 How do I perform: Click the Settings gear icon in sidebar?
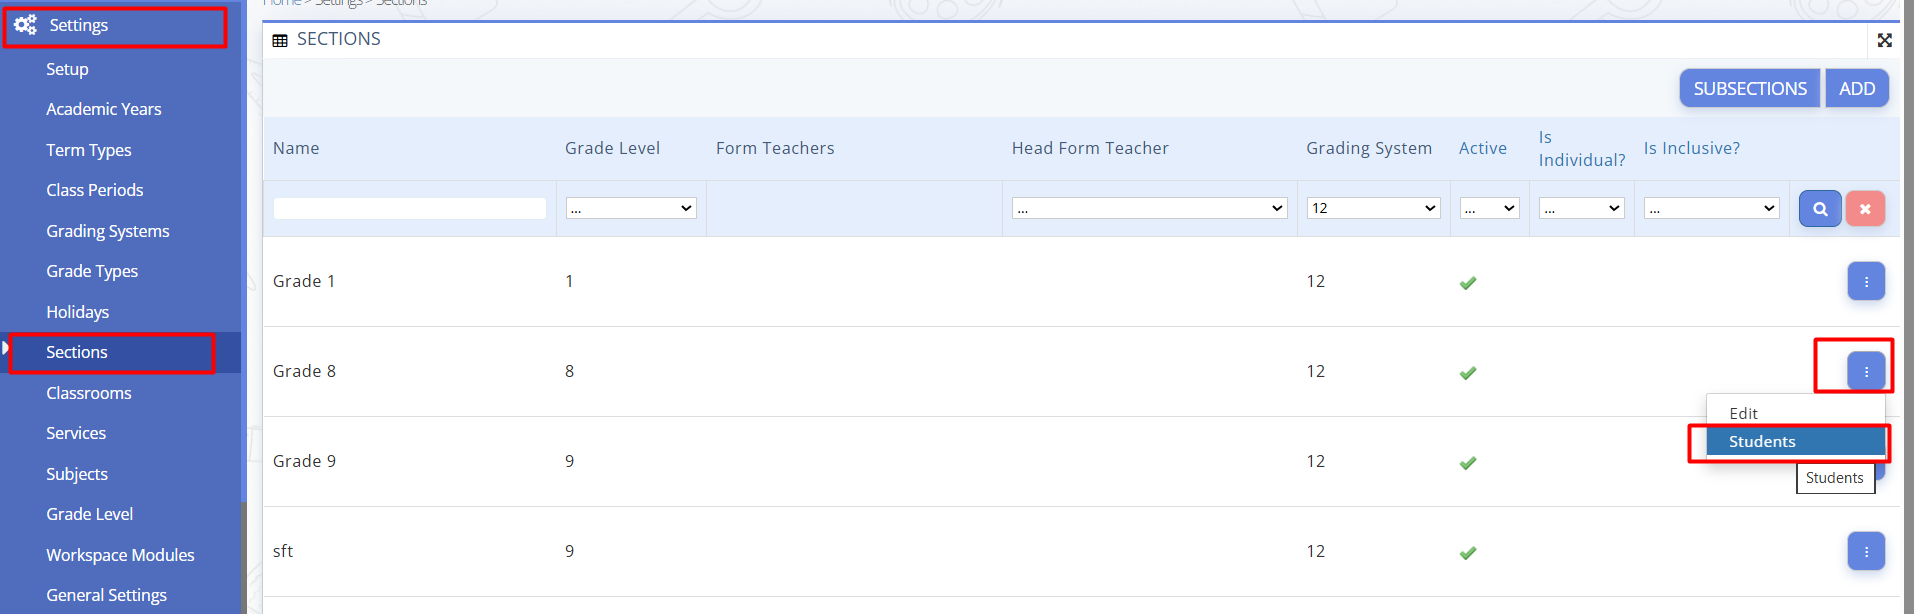click(x=26, y=25)
